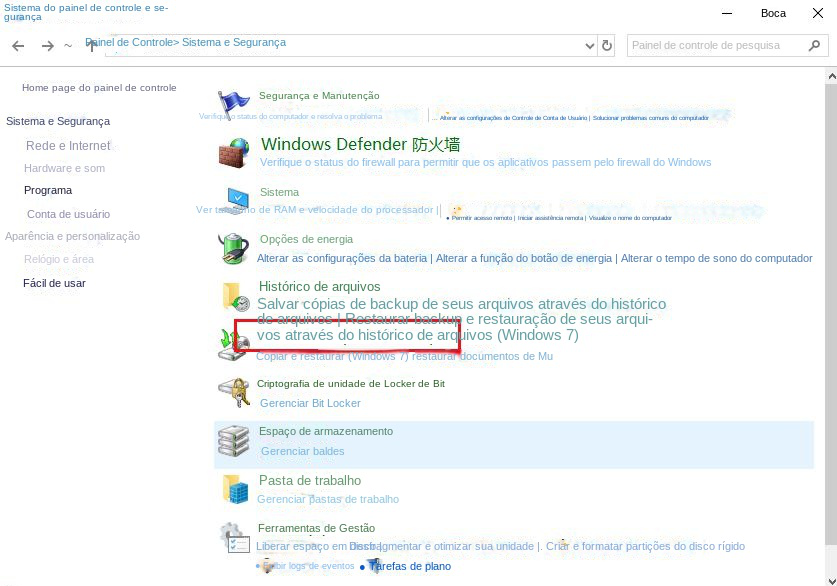Click Alterar as configurações da bateria

(x=344, y=257)
